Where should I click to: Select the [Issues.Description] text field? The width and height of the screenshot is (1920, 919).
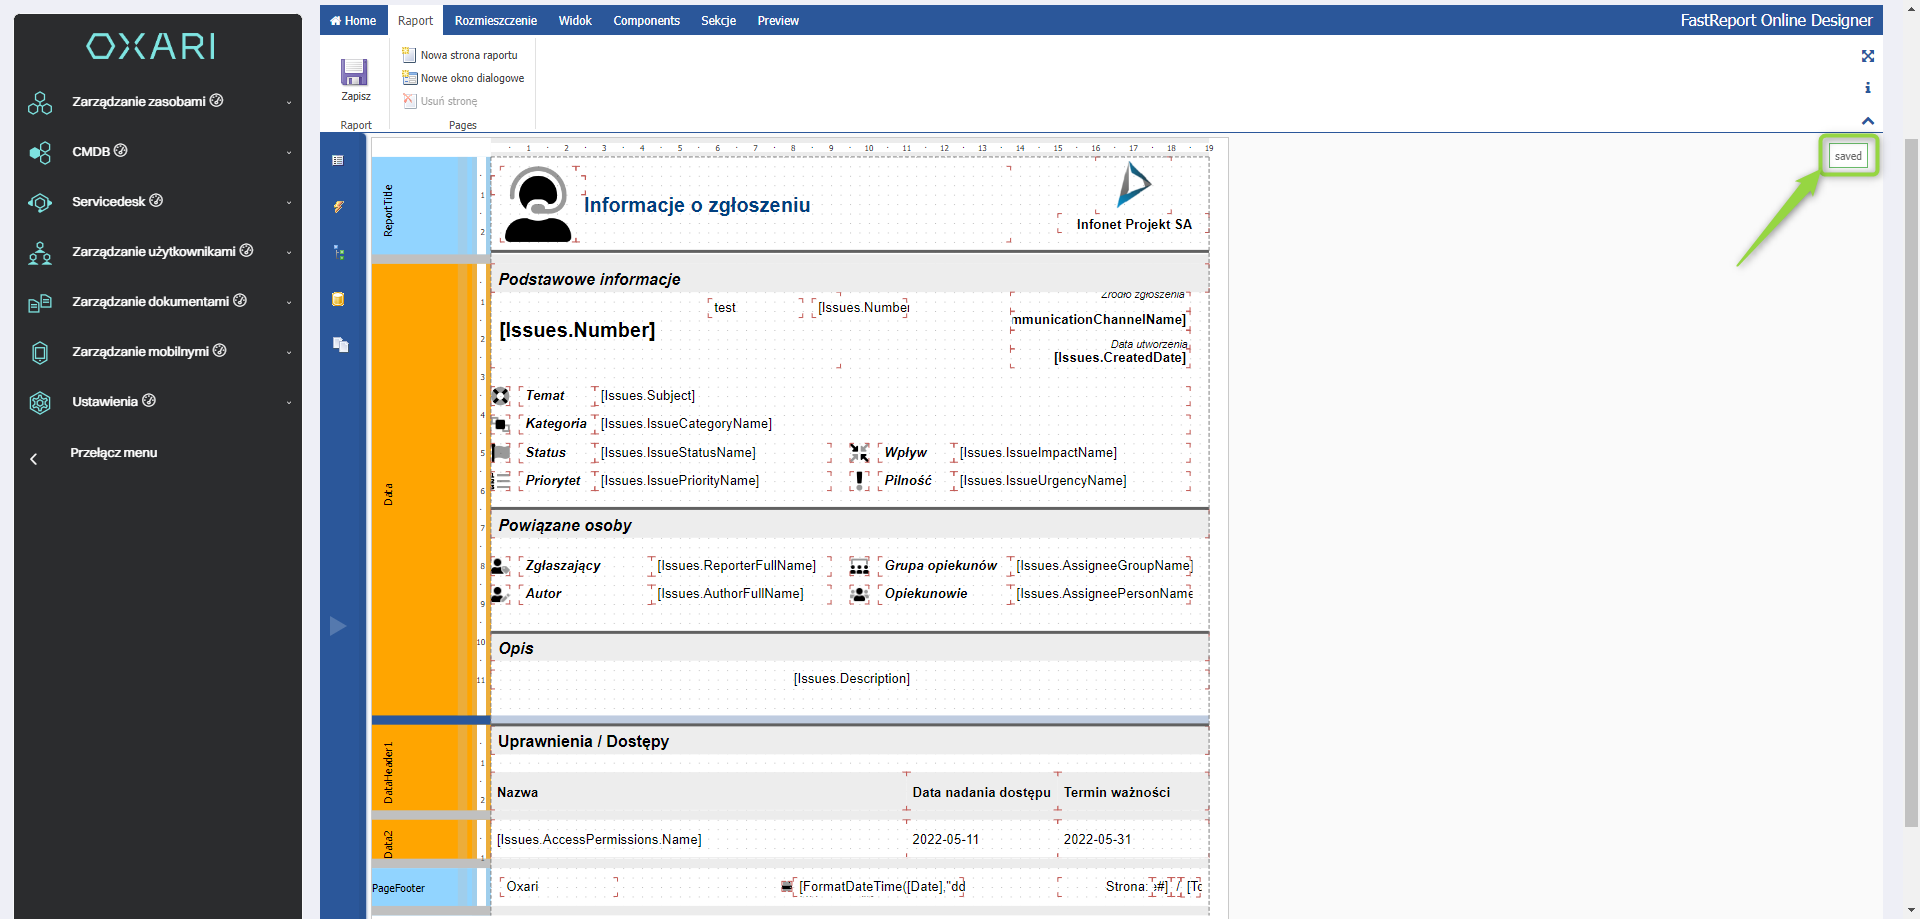851,679
